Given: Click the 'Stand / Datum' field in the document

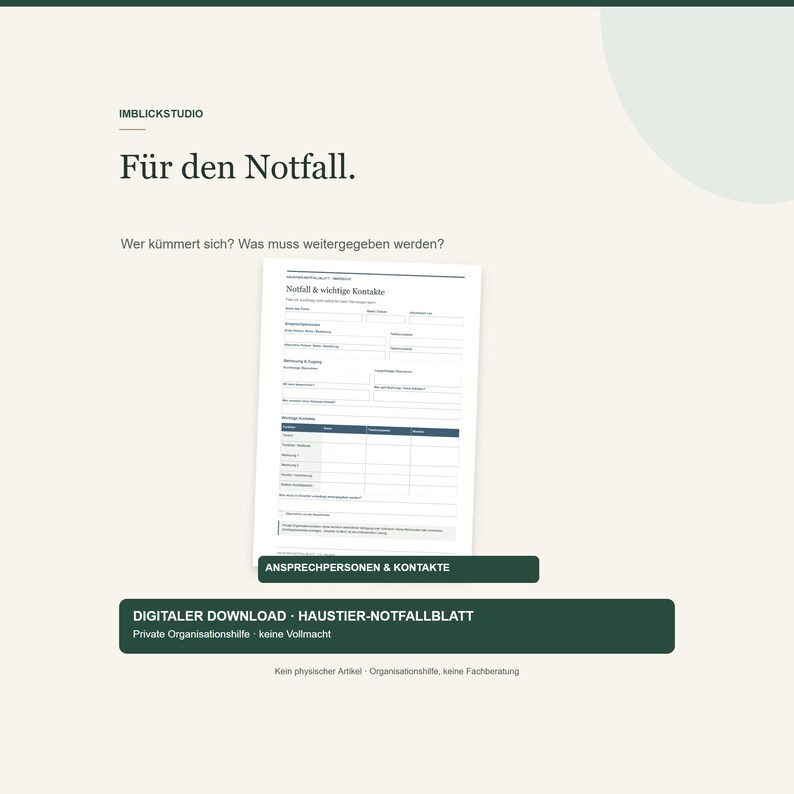Looking at the screenshot, I should click(x=386, y=319).
